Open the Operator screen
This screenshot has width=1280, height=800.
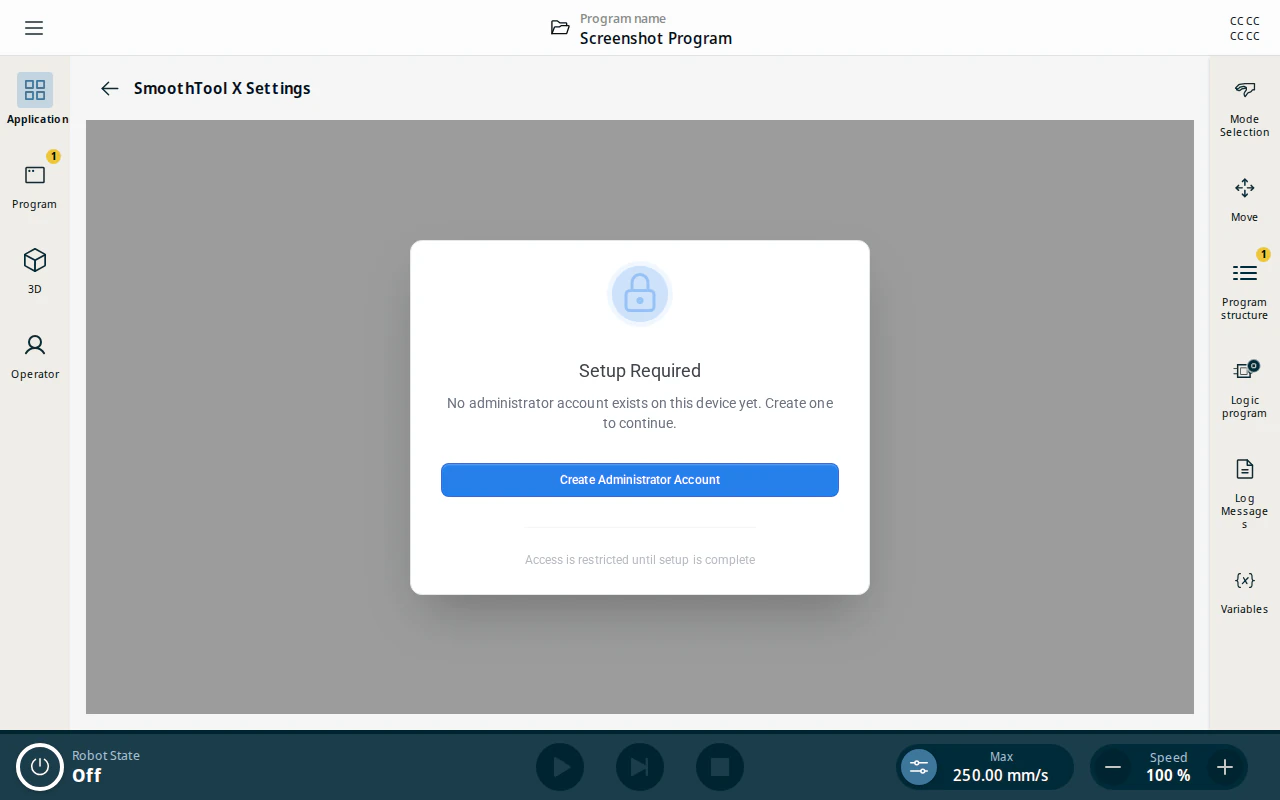(x=35, y=354)
